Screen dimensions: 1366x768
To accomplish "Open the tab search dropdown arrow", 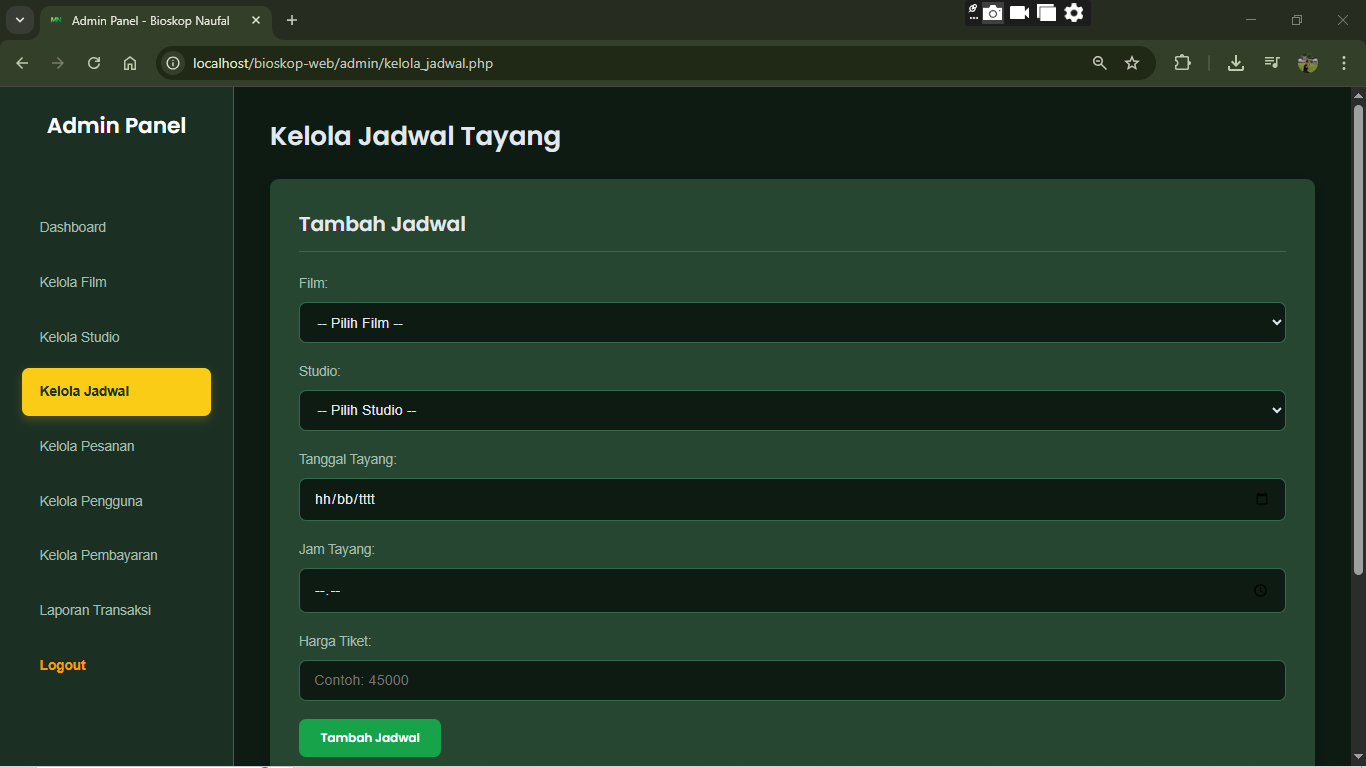I will click(x=19, y=20).
